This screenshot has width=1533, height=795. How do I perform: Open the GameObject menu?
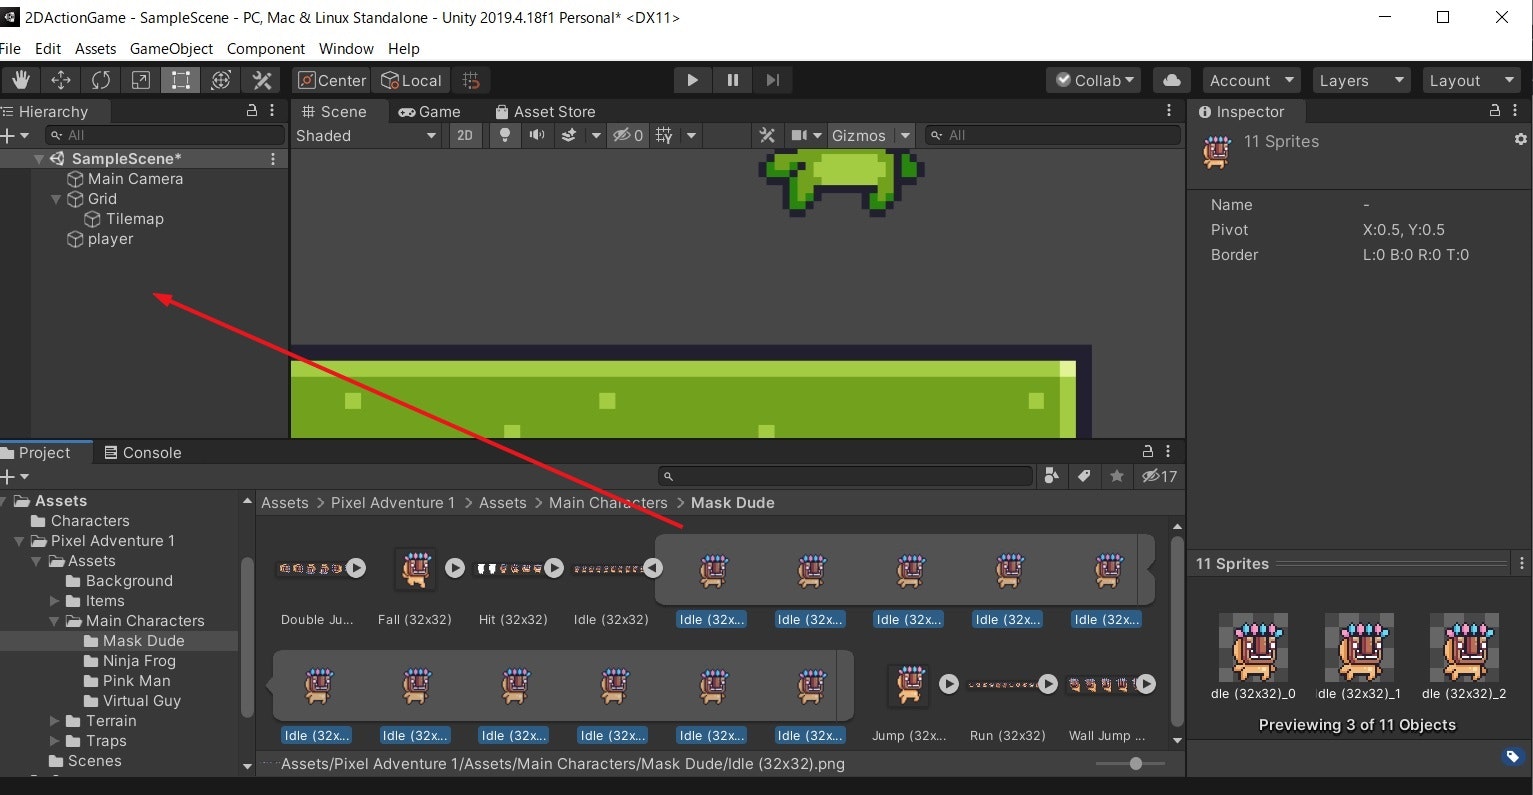point(171,48)
